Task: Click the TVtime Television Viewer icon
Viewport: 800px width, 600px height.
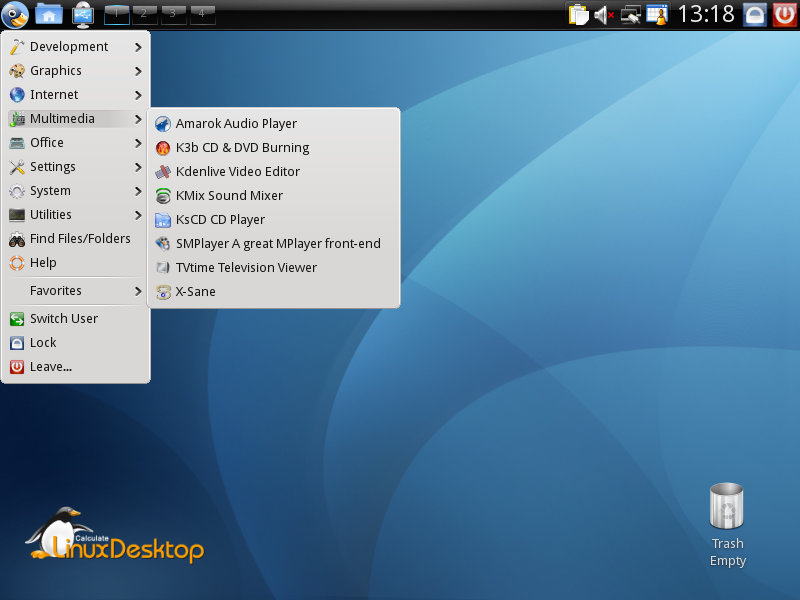Action: point(163,268)
